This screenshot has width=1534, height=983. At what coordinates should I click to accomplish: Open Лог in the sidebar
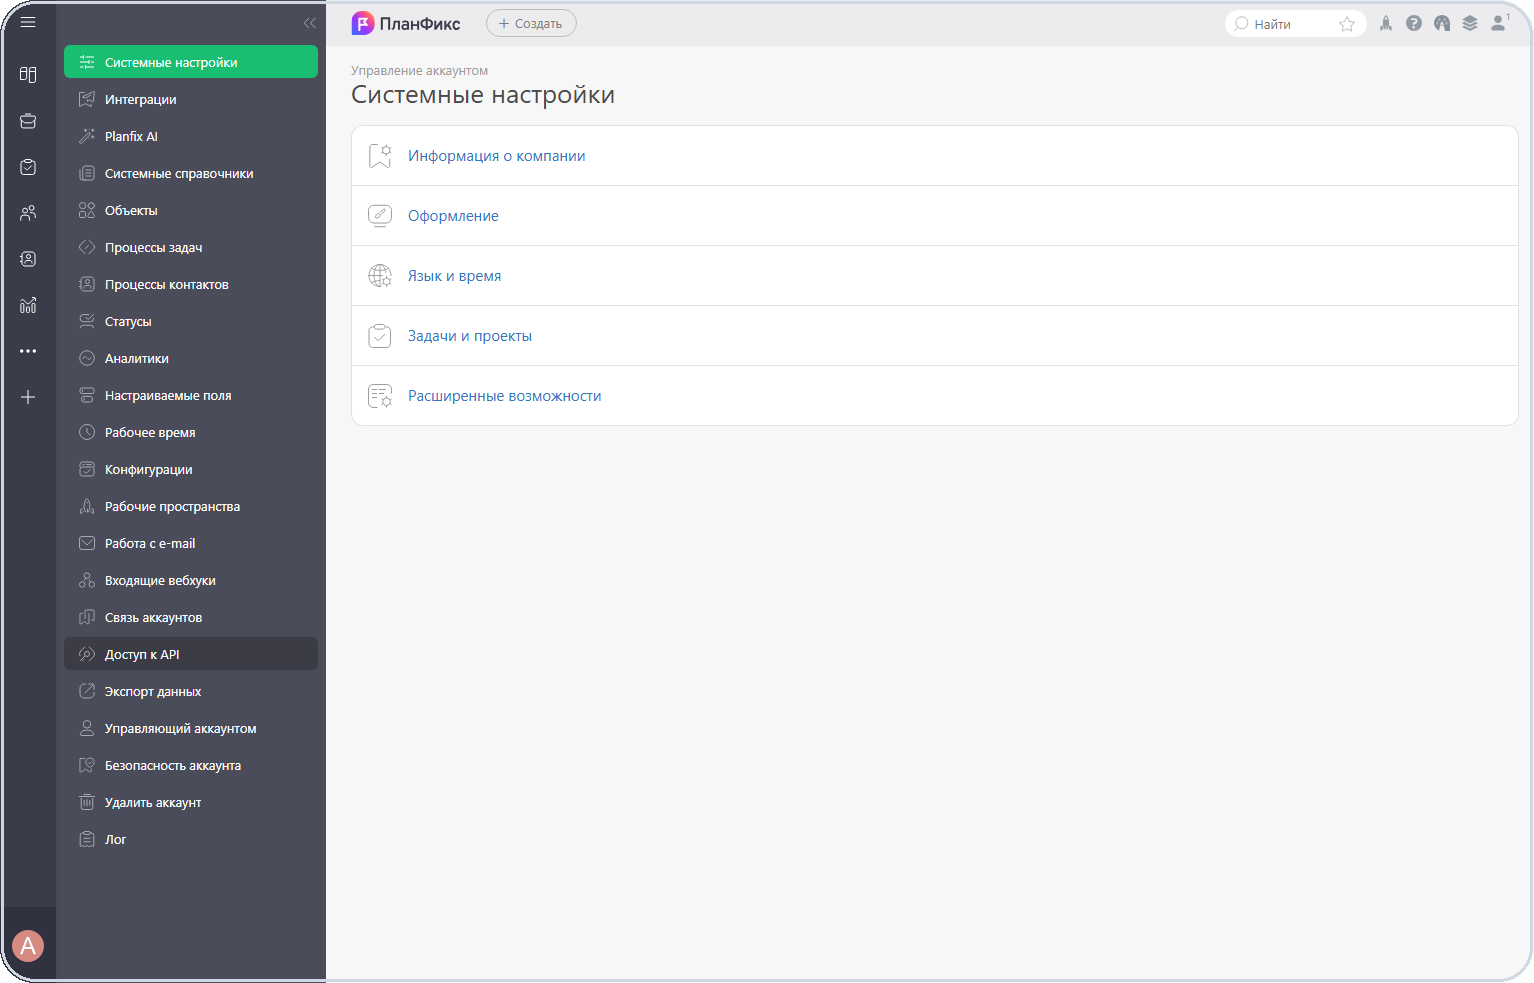pos(191,839)
